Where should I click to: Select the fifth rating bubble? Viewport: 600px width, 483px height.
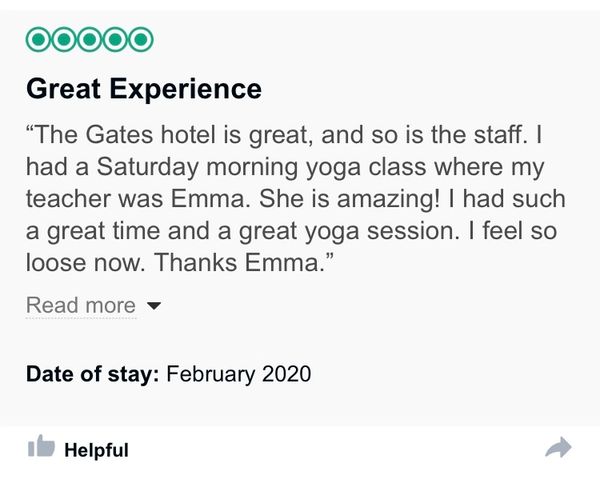pyautogui.click(x=142, y=39)
